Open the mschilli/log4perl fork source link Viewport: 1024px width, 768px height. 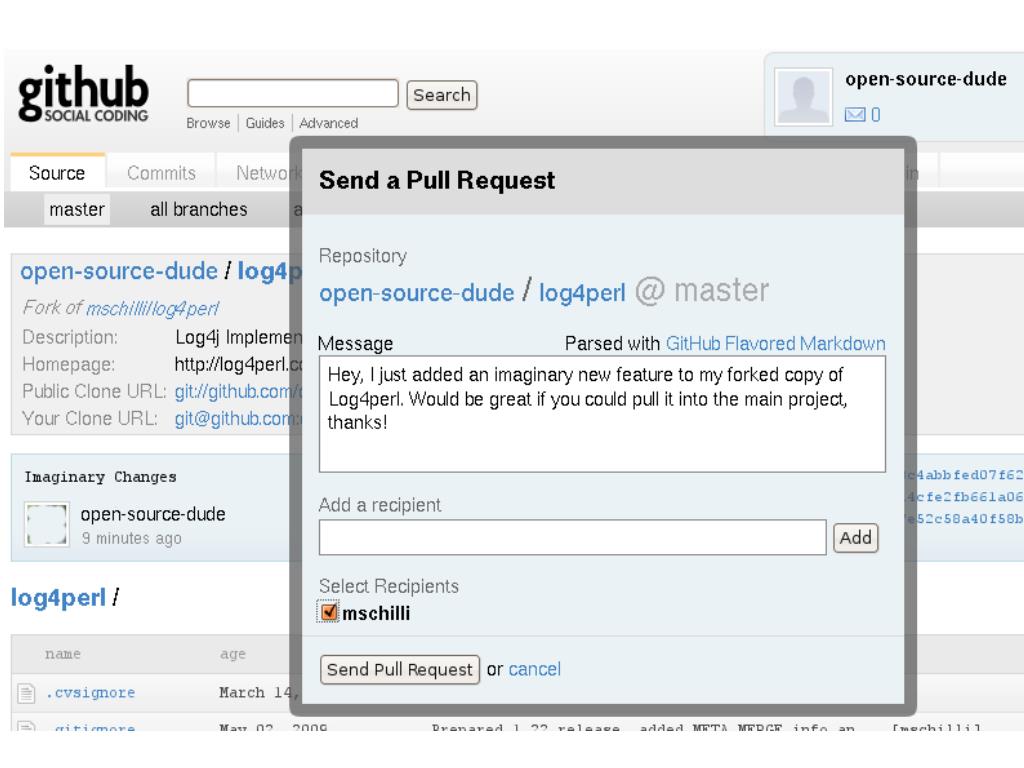152,308
